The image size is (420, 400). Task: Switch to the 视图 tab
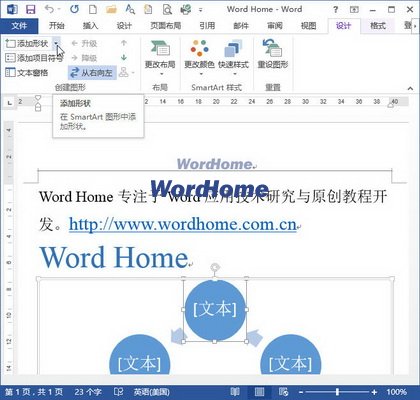pos(308,26)
